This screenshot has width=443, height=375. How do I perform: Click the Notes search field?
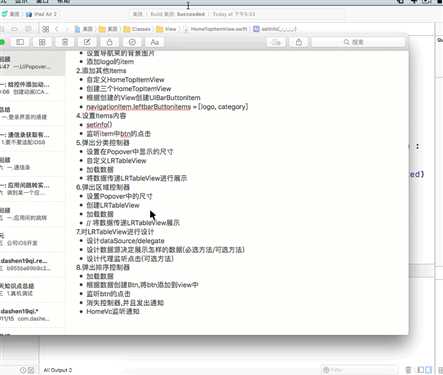pos(358,42)
